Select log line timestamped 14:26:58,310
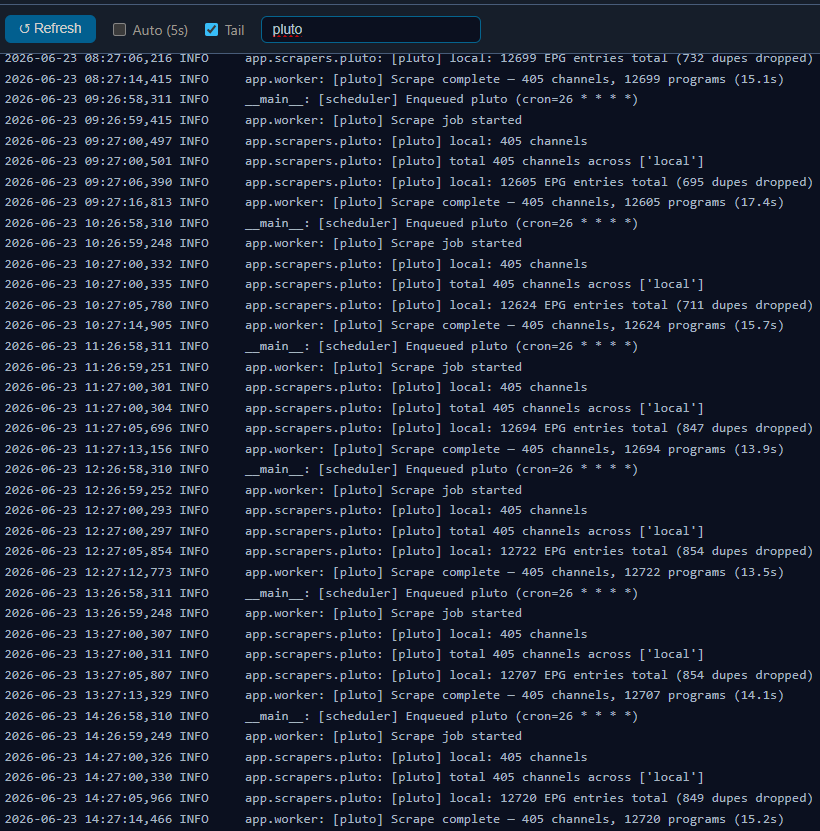This screenshot has width=820, height=831. [x=321, y=716]
